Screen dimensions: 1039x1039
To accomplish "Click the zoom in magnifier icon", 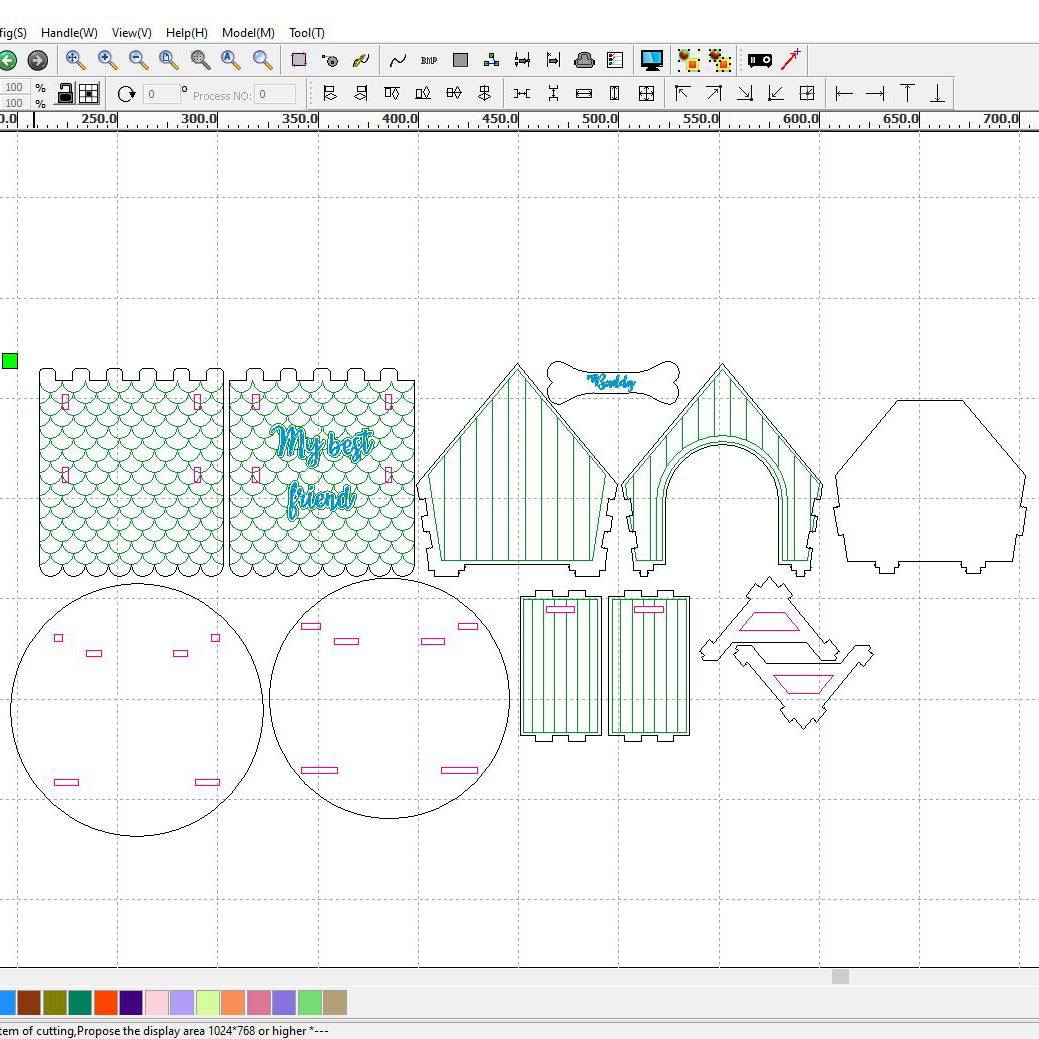I will click(x=107, y=60).
